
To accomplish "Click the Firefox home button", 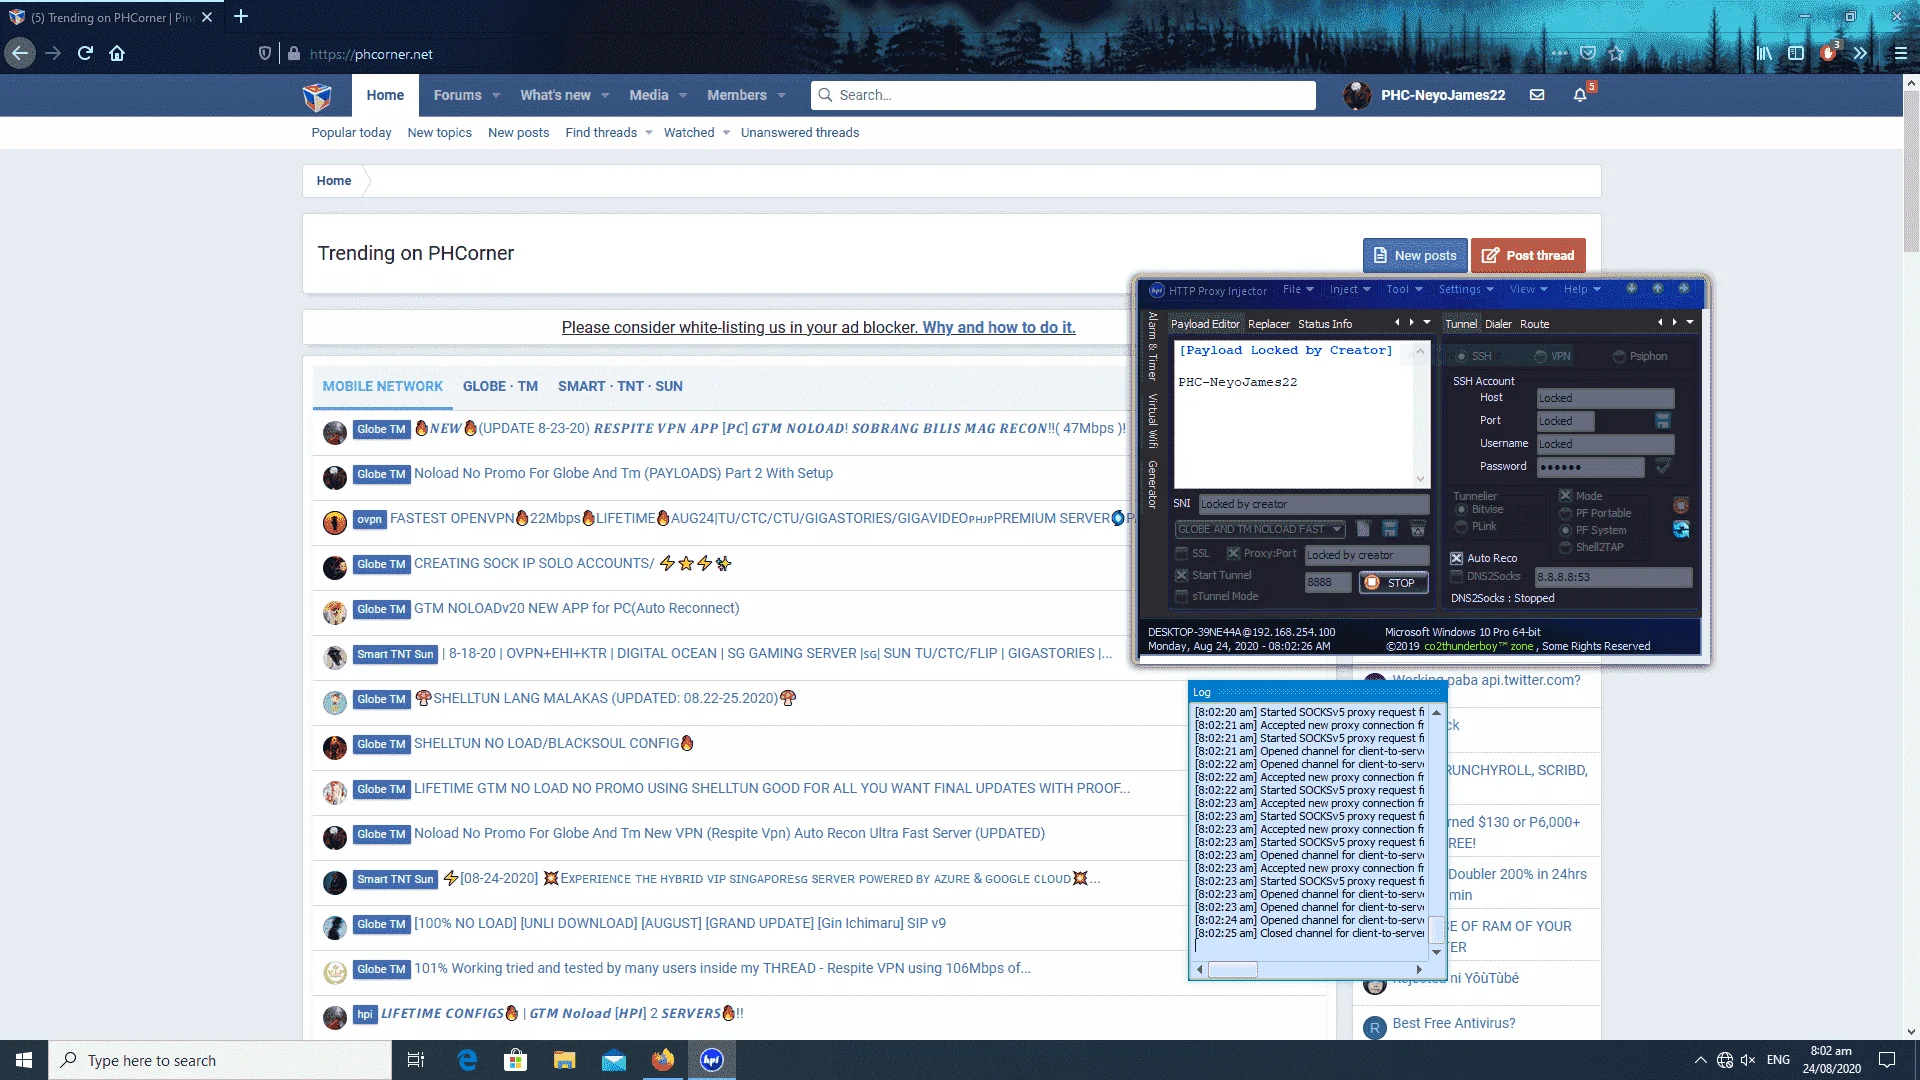I will (117, 54).
